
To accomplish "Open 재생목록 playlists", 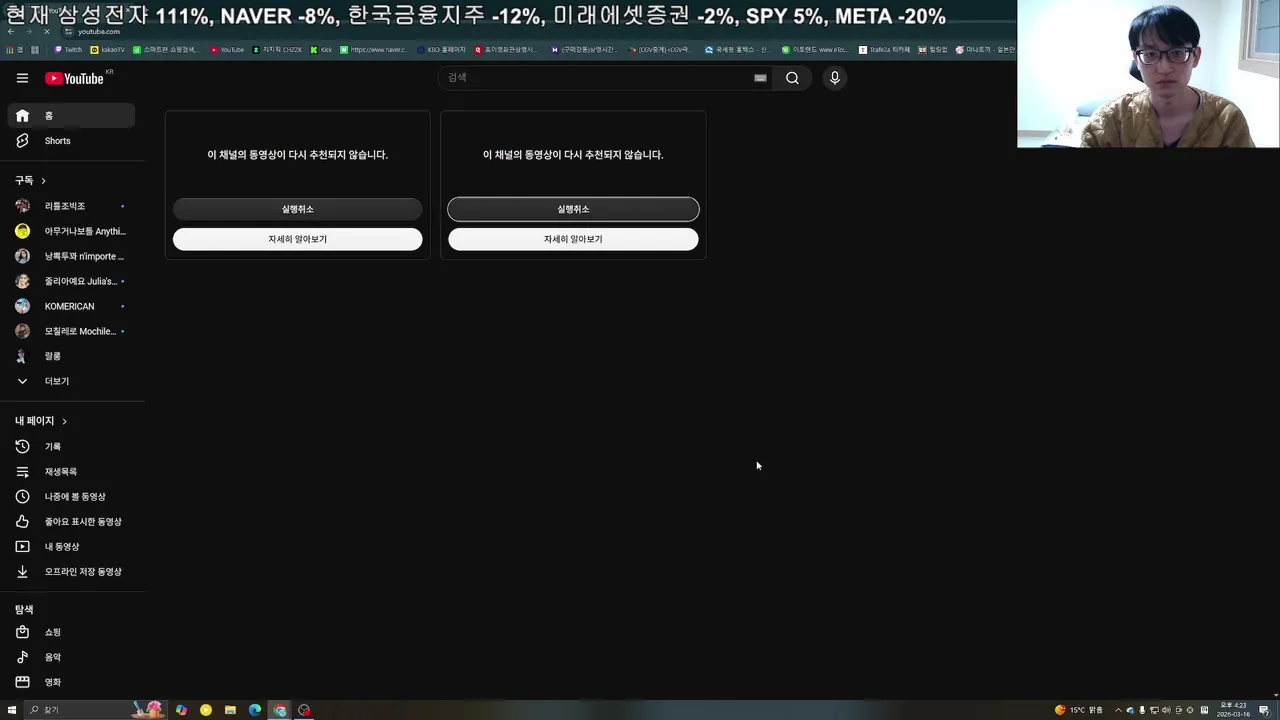I will tap(71, 472).
